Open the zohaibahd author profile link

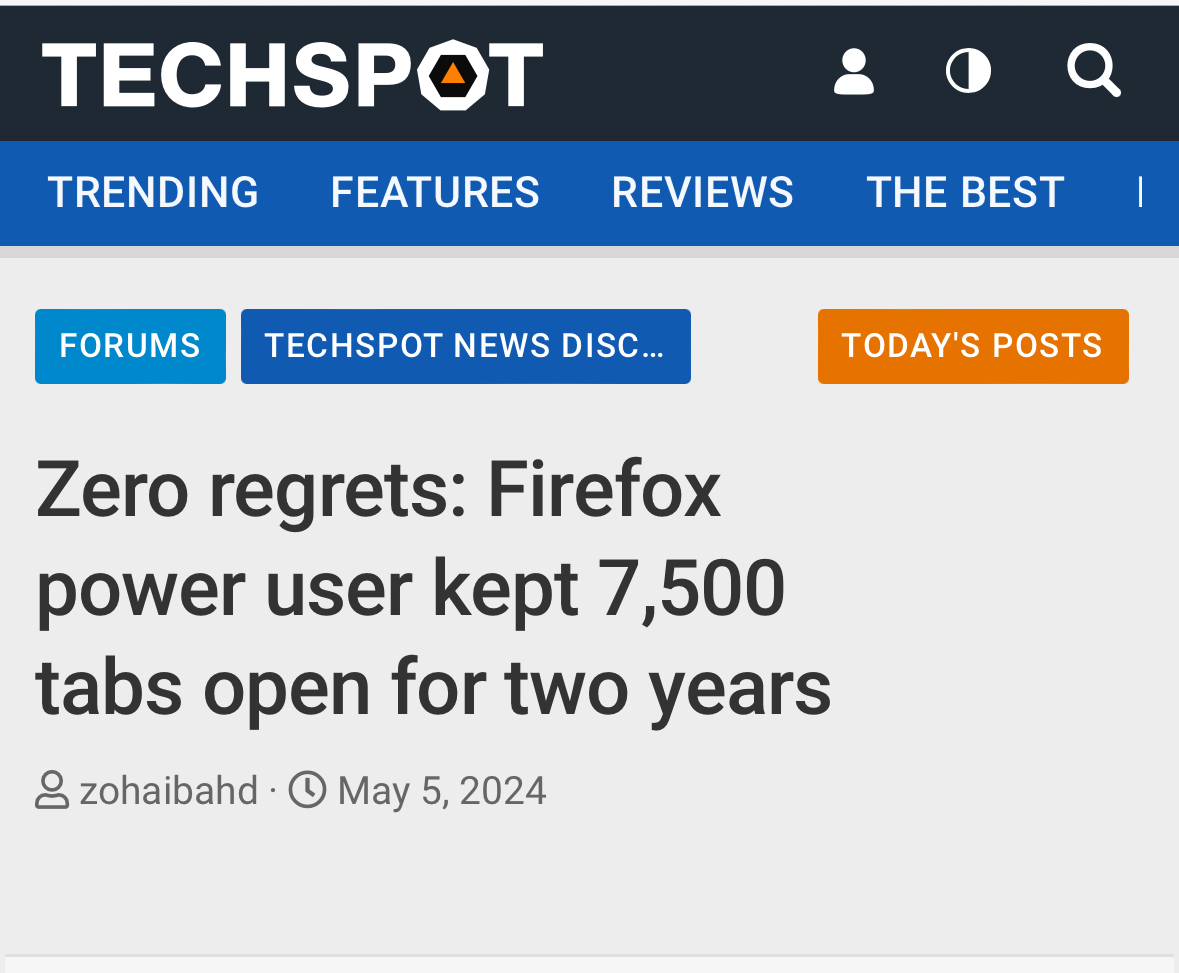click(168, 791)
